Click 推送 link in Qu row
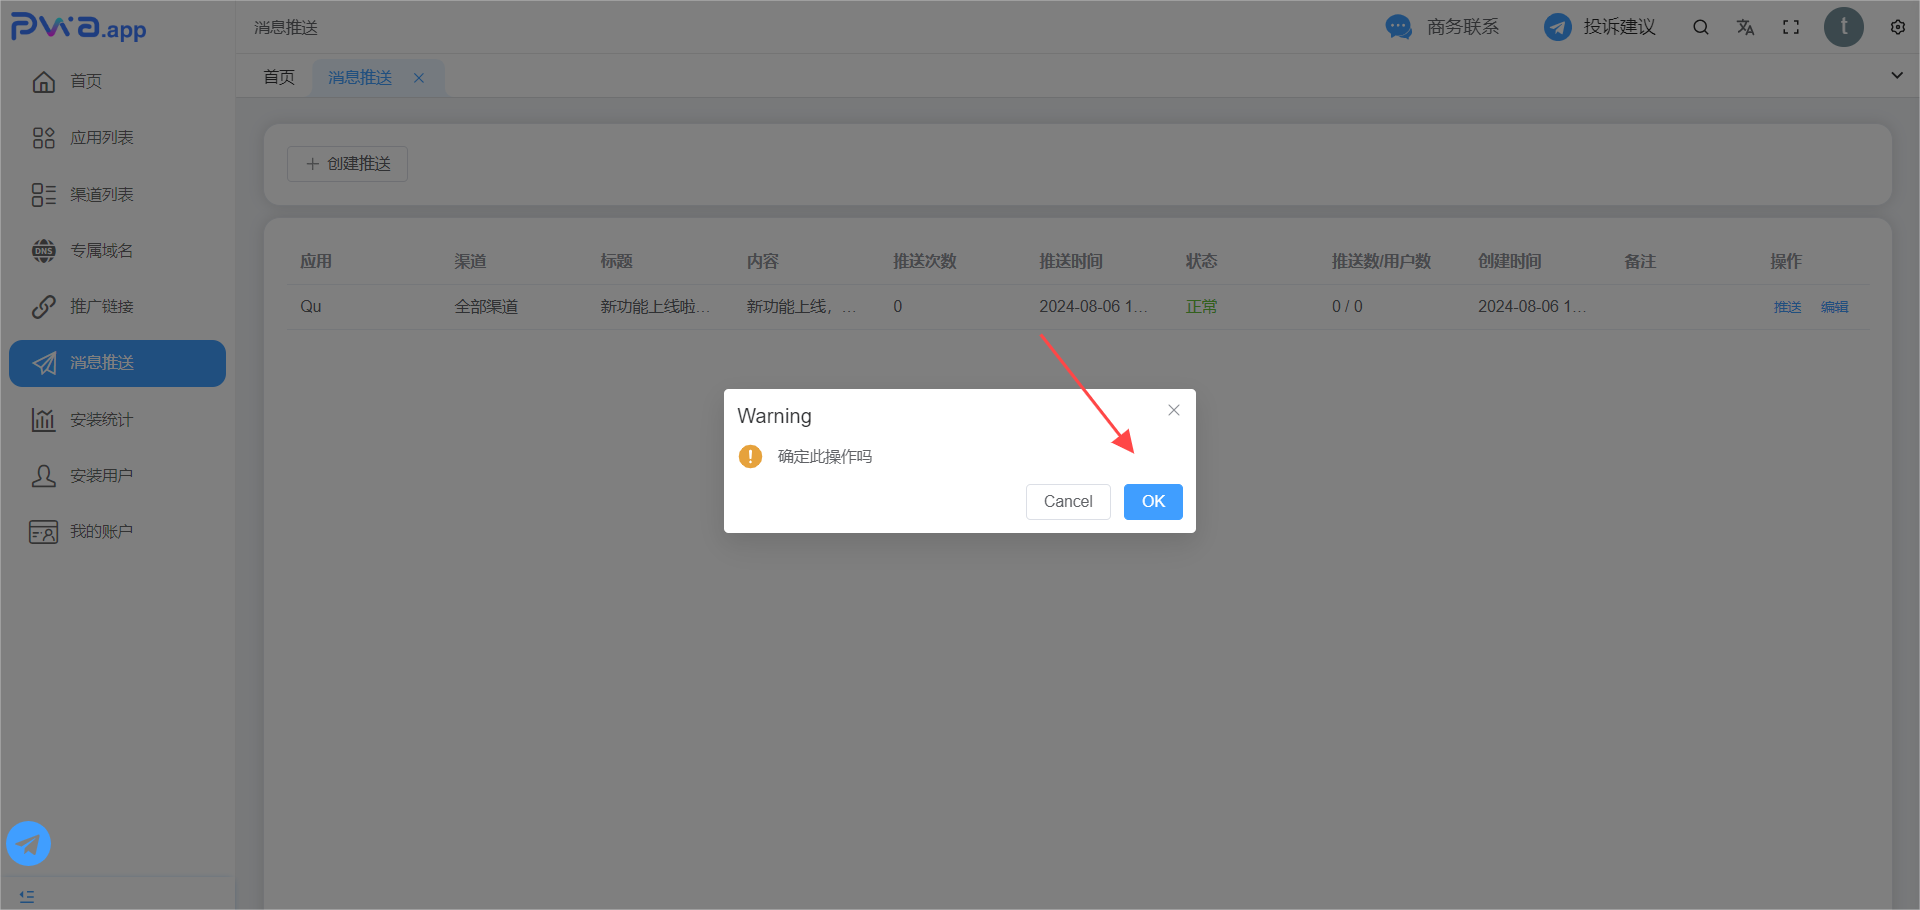1920x910 pixels. coord(1787,307)
